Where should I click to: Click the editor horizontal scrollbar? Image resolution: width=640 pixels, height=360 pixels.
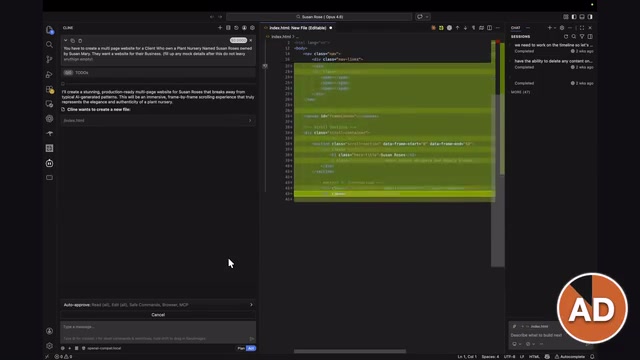pos(350,351)
